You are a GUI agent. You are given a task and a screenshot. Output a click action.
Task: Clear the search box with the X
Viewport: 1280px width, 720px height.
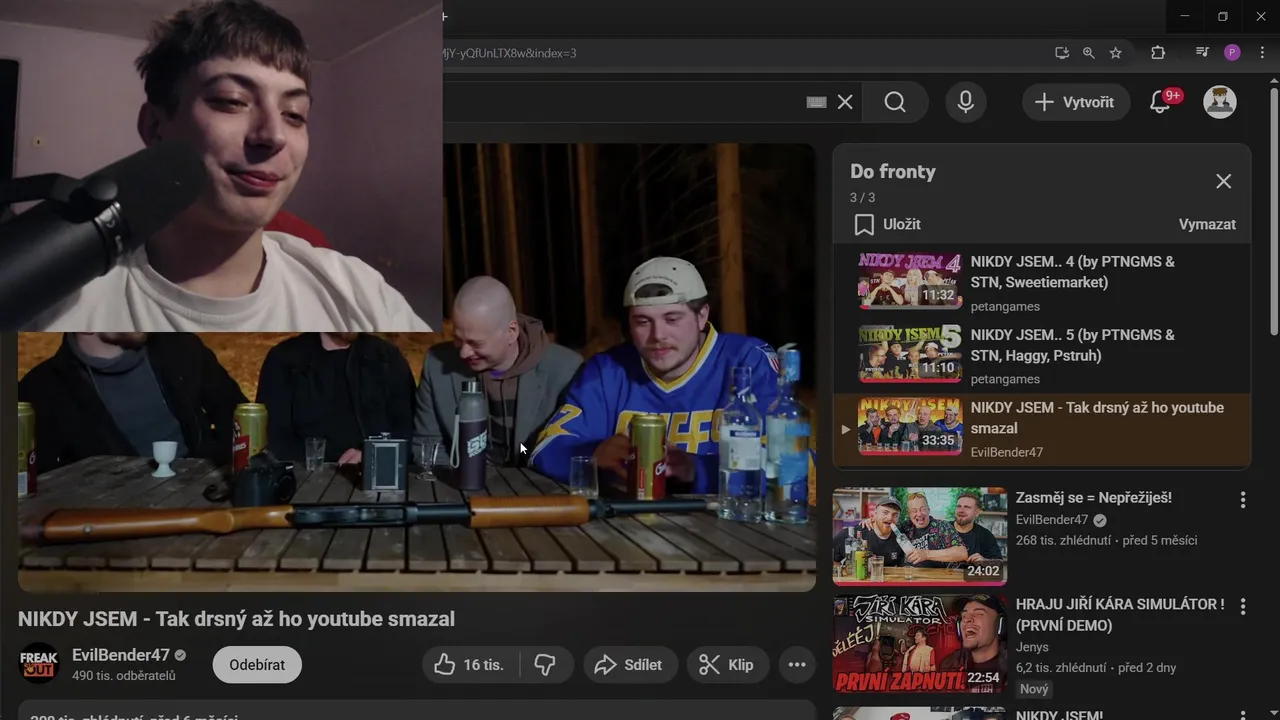point(845,102)
